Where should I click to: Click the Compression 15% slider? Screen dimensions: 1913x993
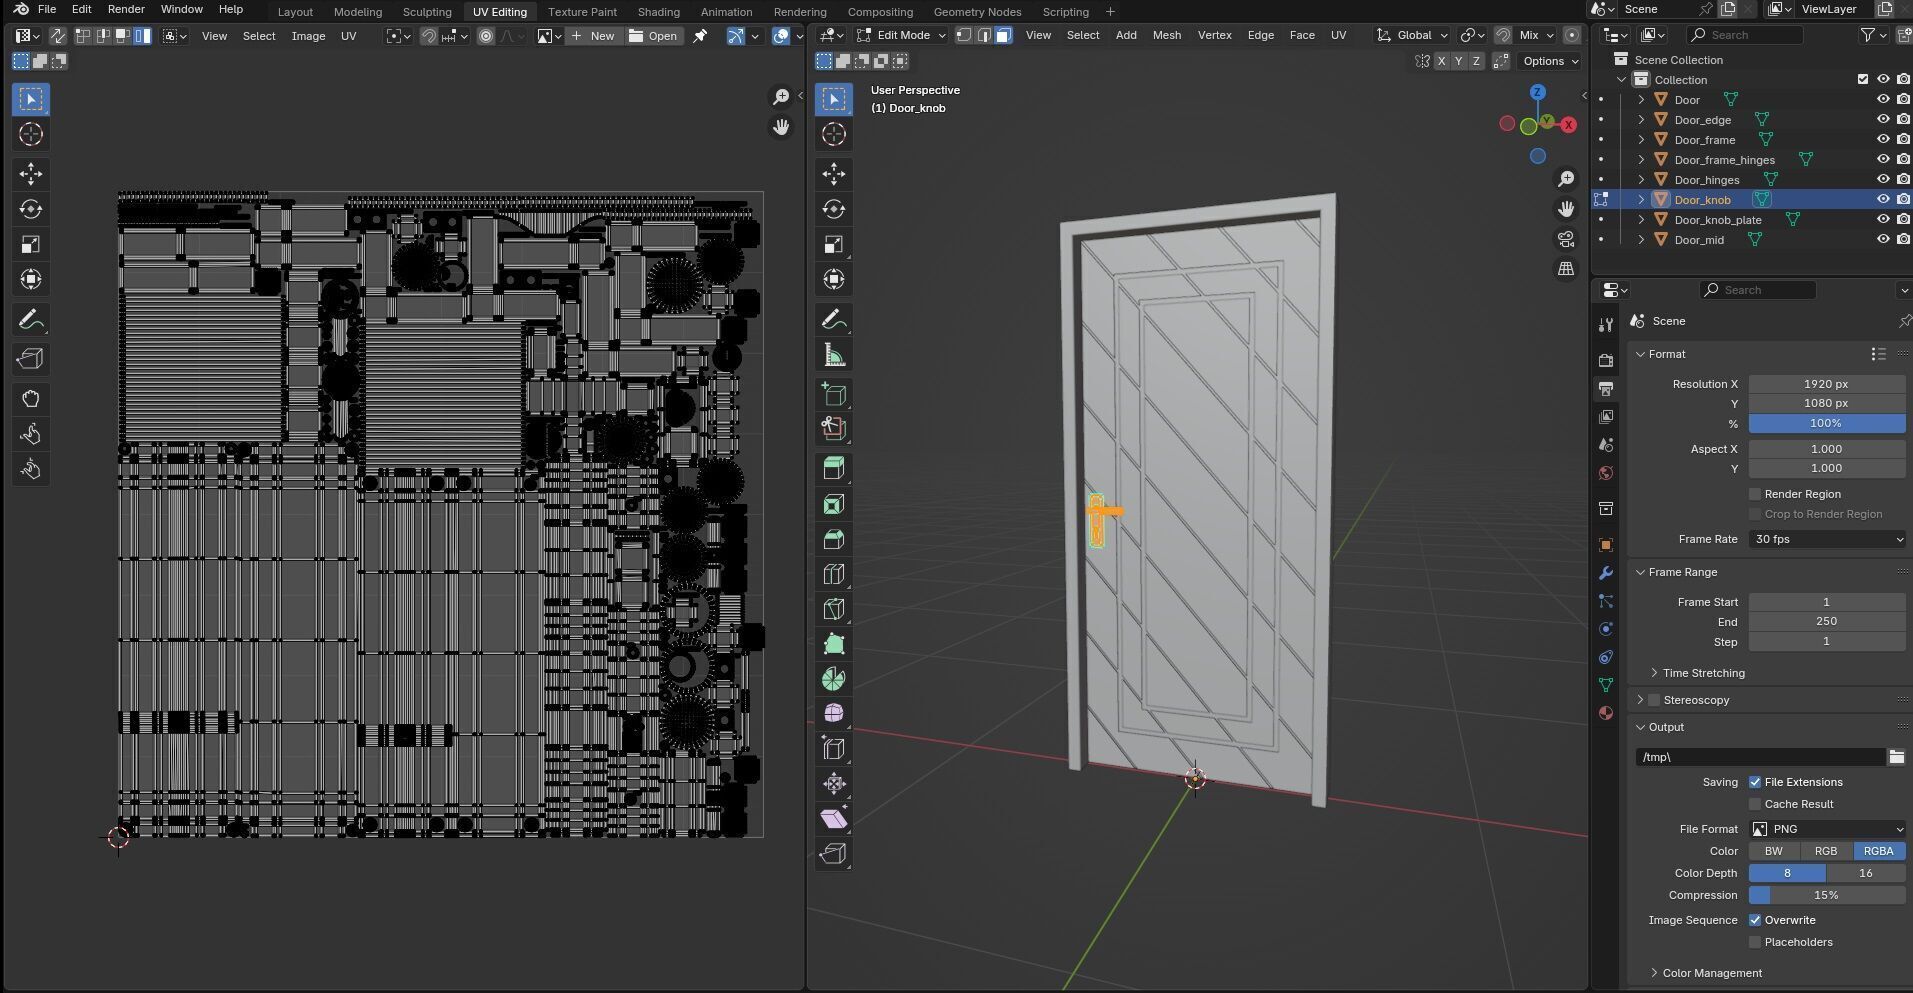point(1827,895)
